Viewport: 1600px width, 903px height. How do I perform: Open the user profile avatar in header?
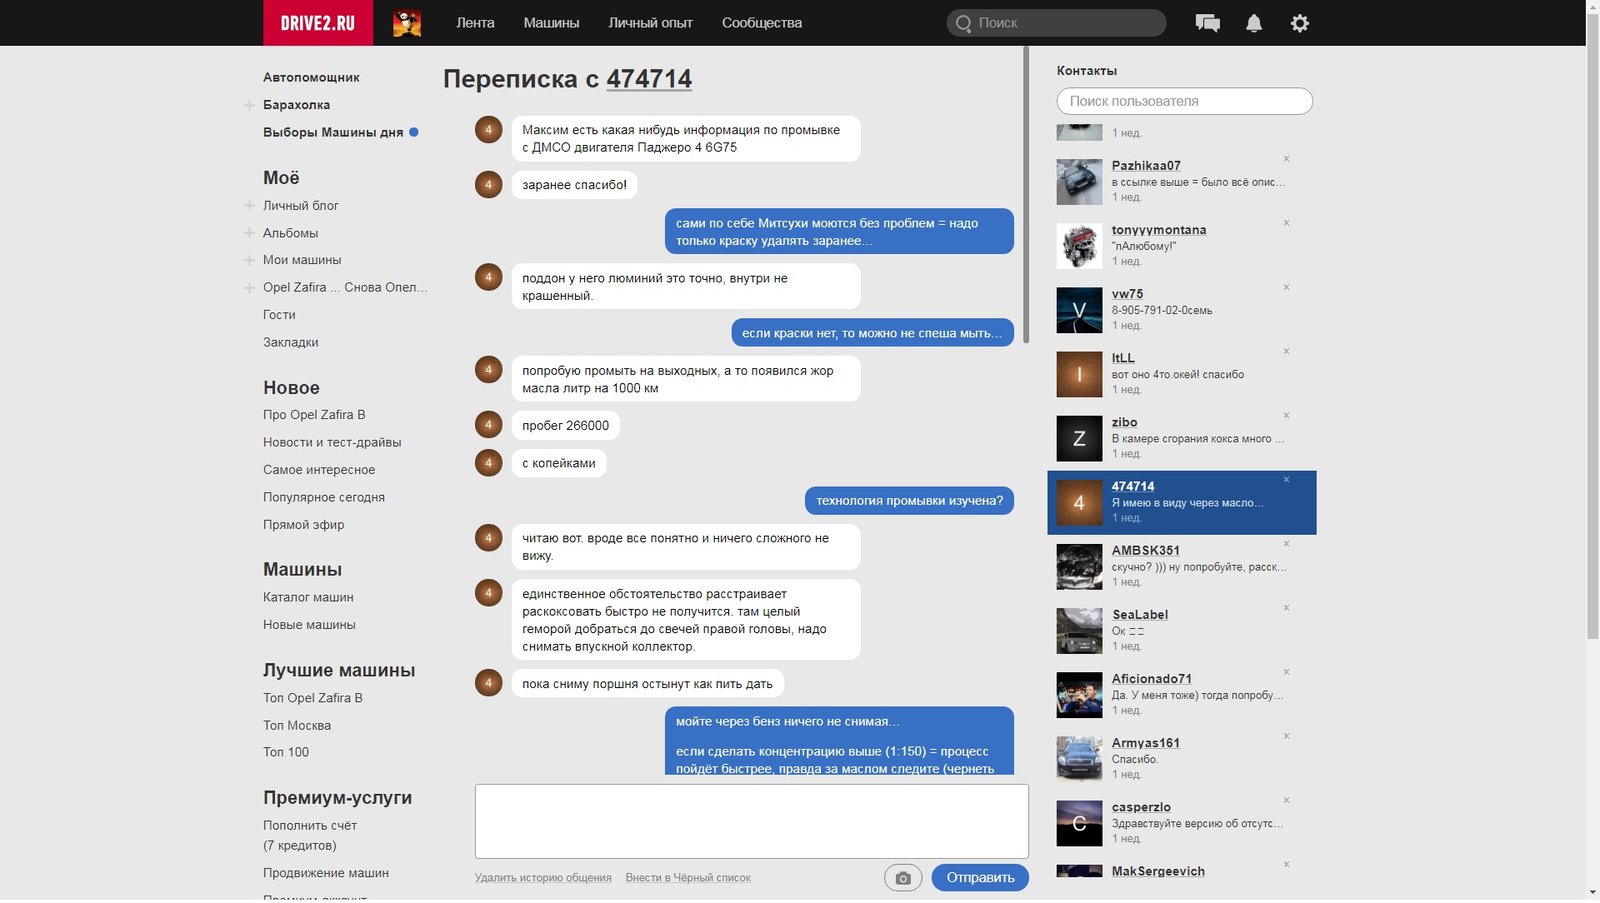pos(407,23)
